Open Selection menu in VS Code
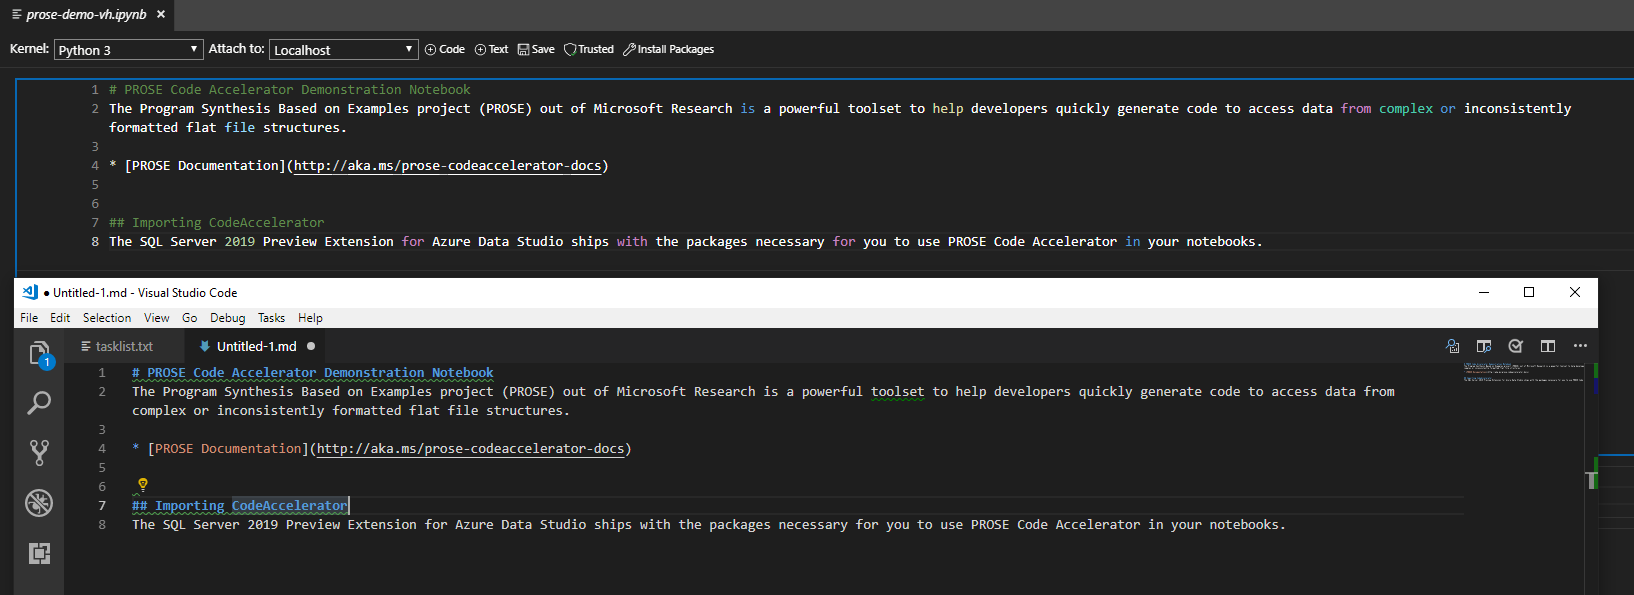Image resolution: width=1634 pixels, height=595 pixels. tap(107, 318)
